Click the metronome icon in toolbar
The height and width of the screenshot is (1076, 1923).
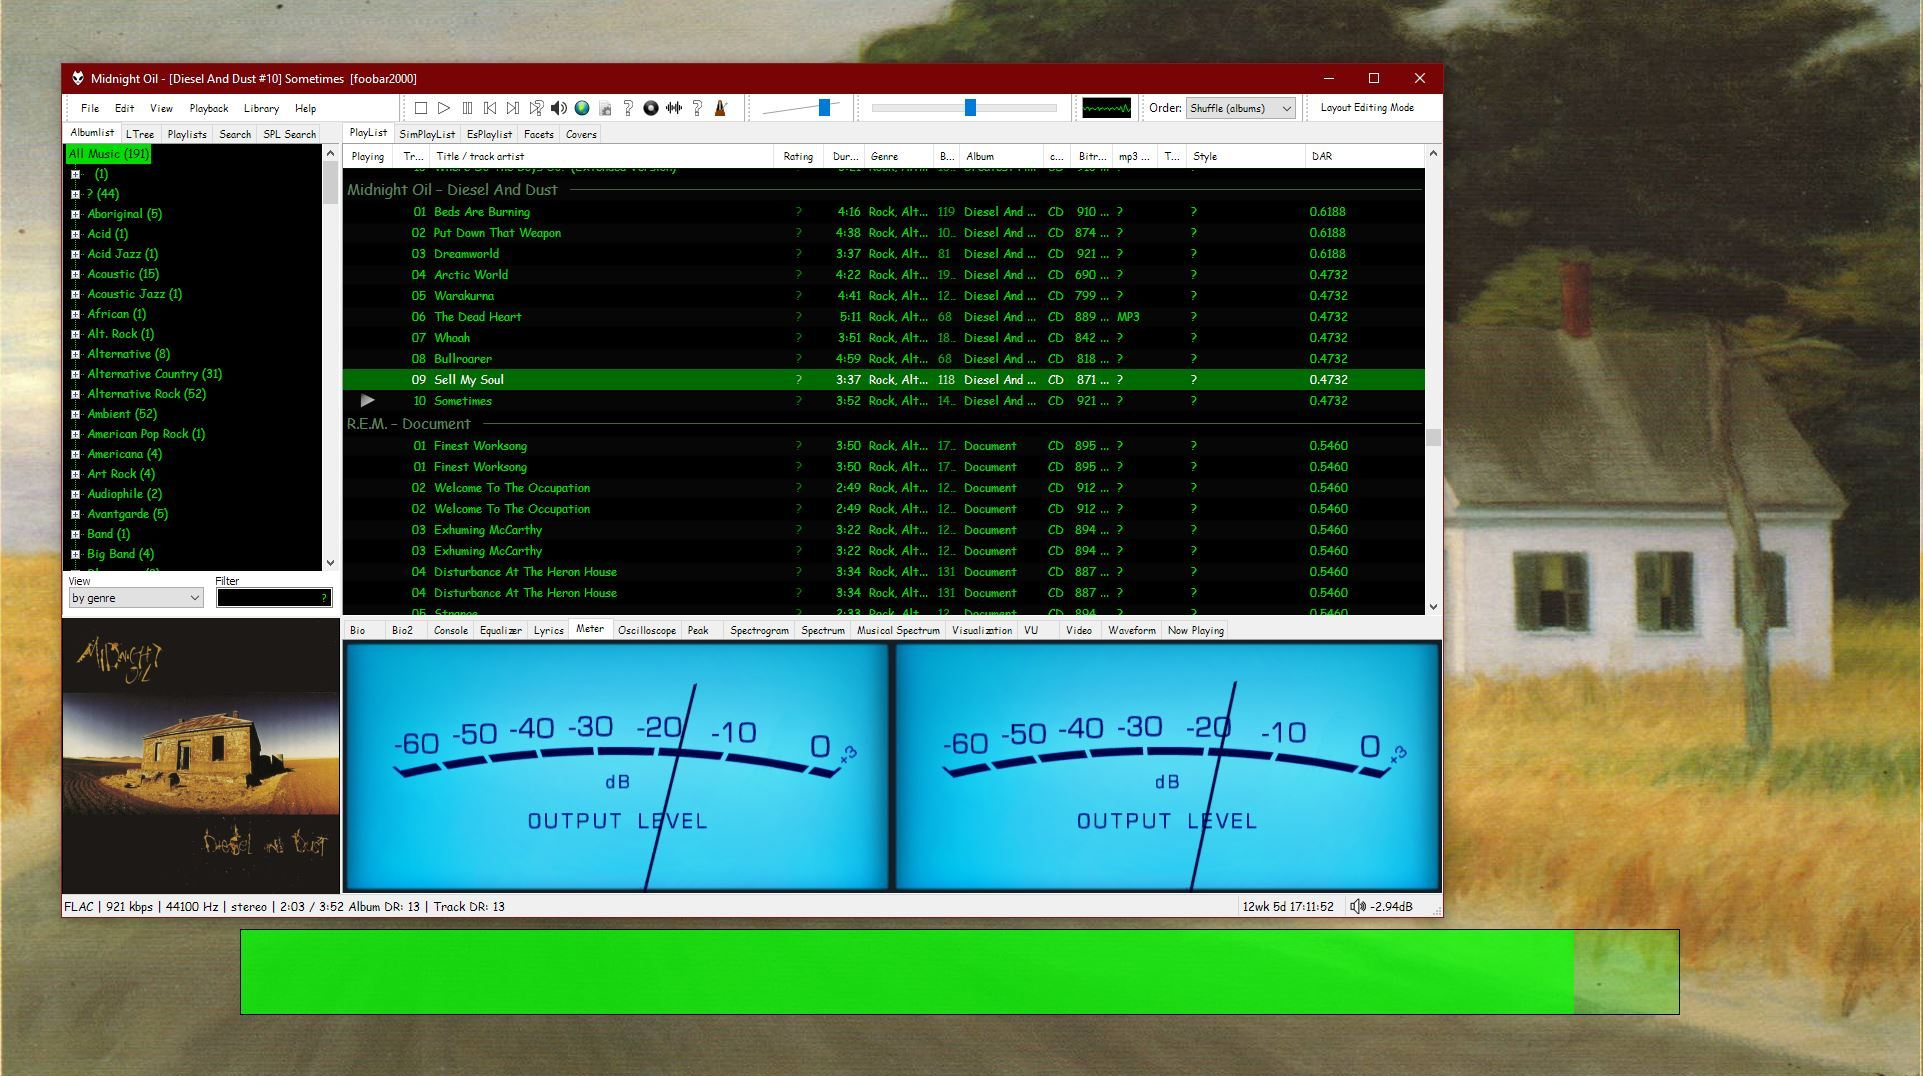pos(720,108)
